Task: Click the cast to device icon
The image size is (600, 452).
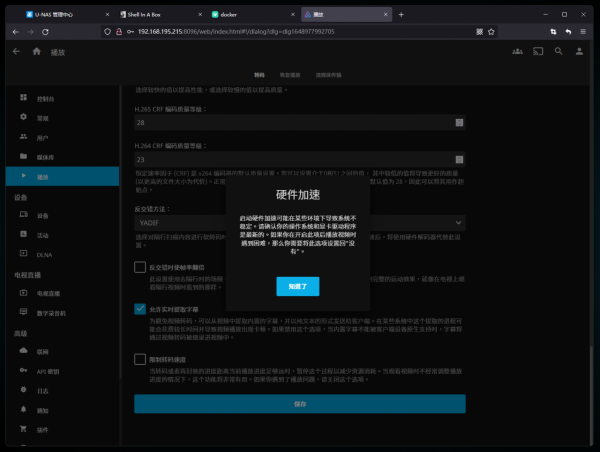Action: coord(538,51)
